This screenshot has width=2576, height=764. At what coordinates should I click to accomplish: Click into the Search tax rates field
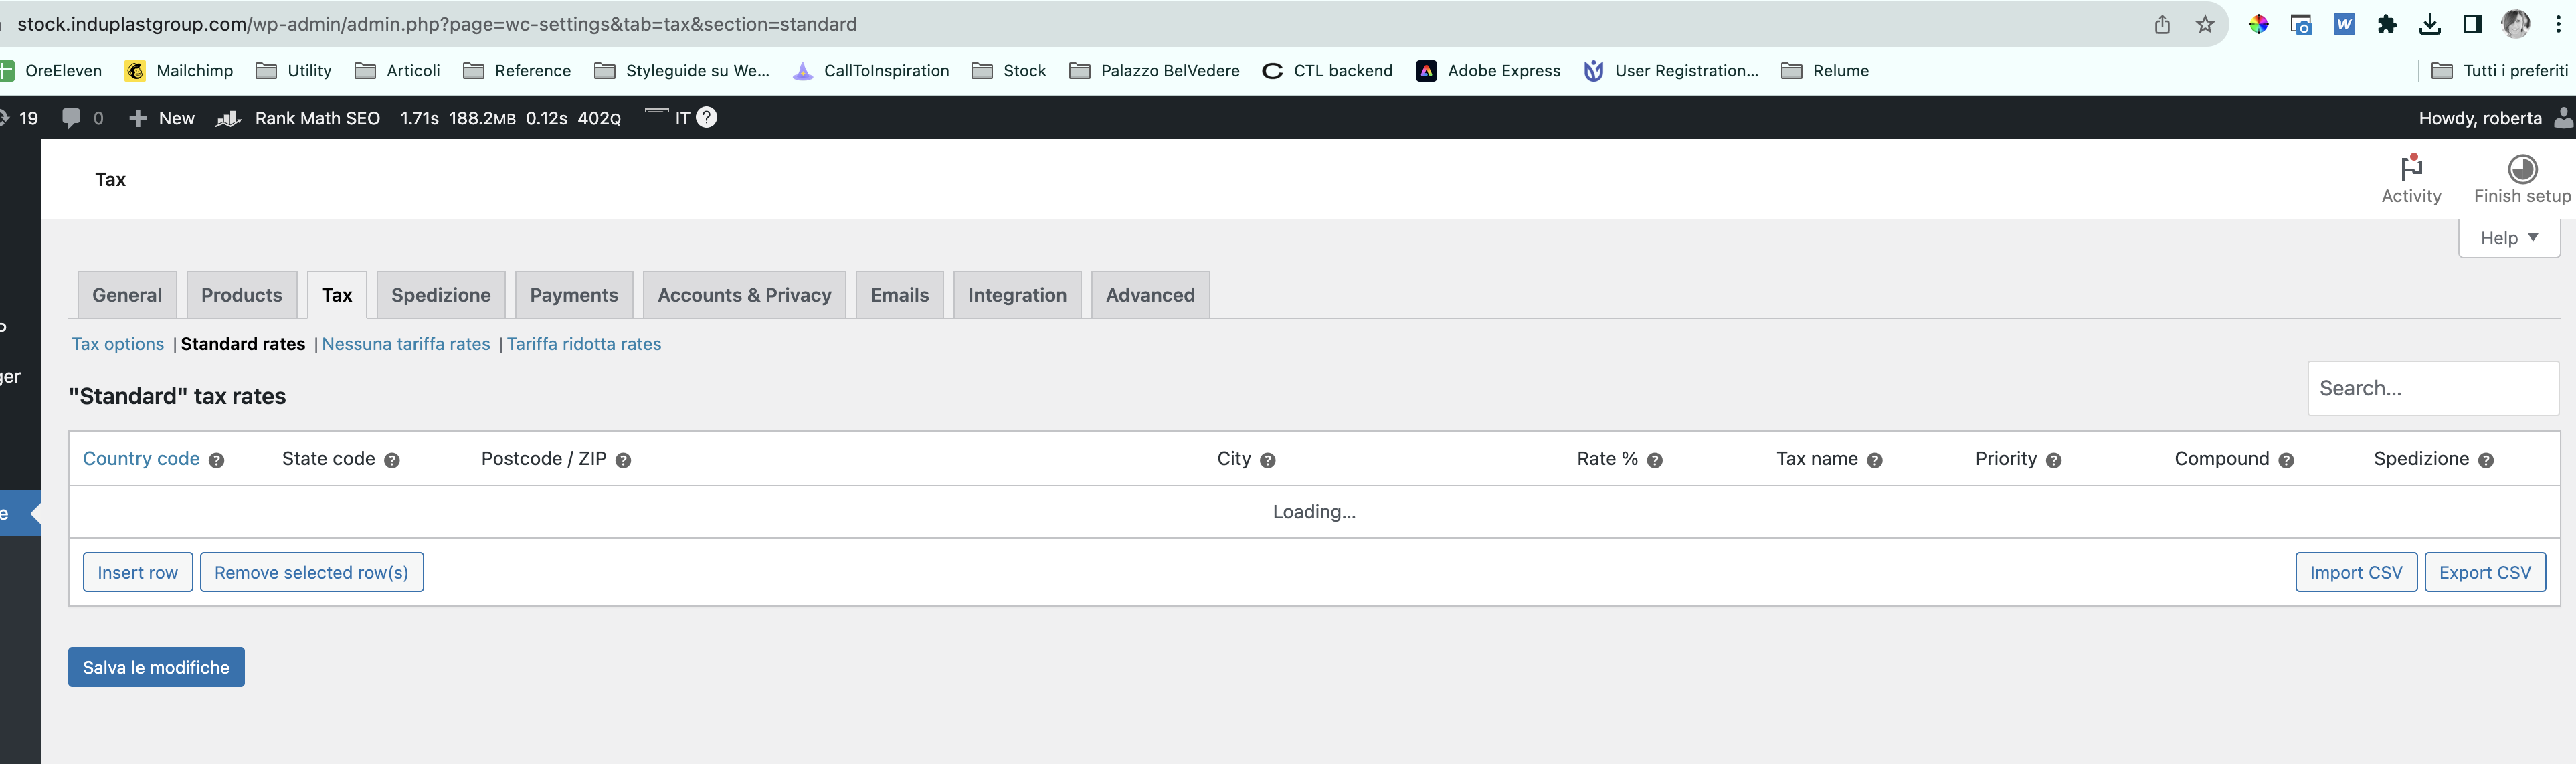(x=2432, y=388)
